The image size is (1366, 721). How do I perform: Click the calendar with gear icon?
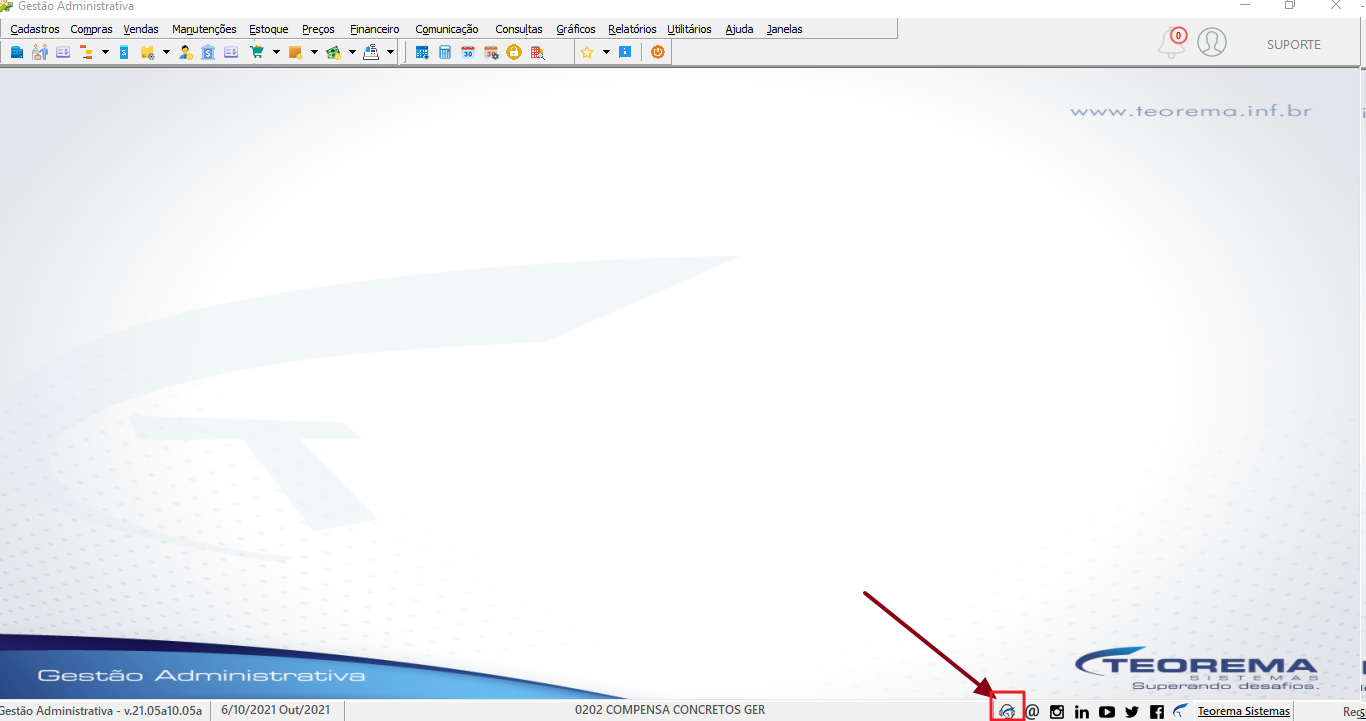pos(491,52)
